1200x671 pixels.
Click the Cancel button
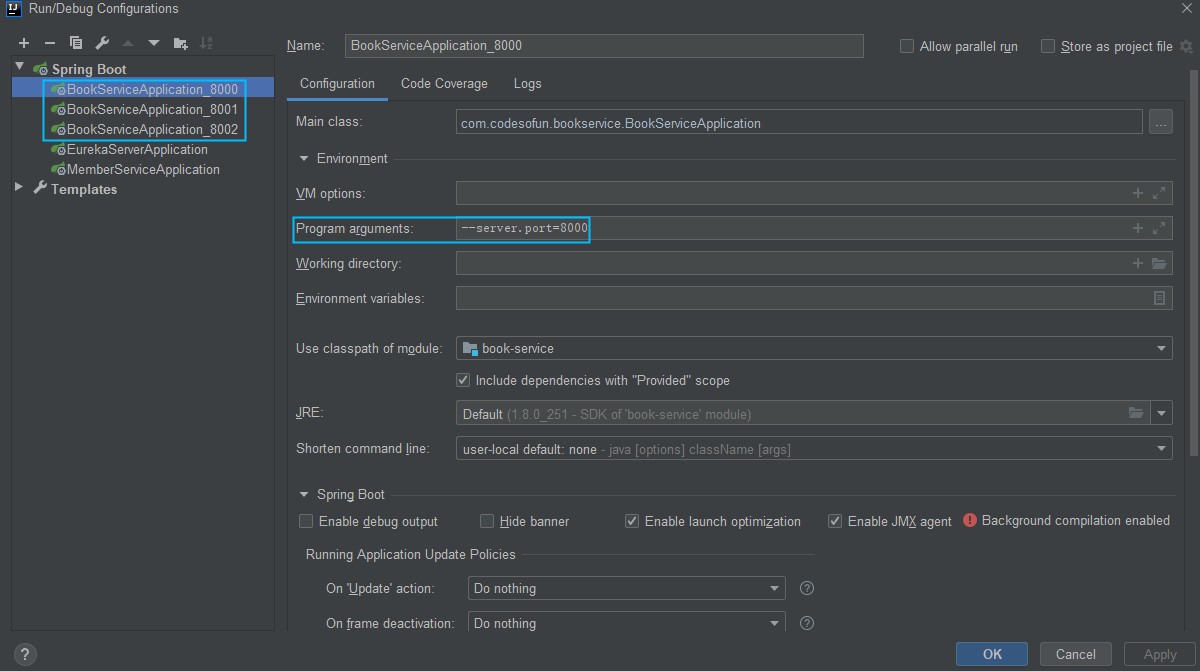tap(1075, 654)
